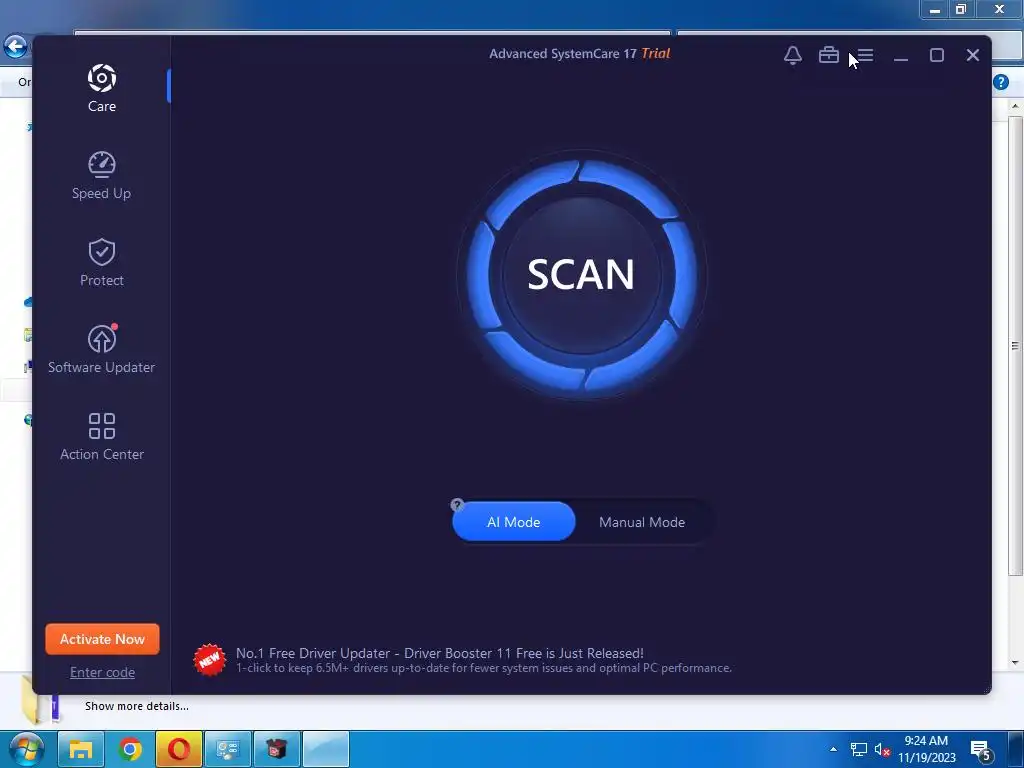Image resolution: width=1024 pixels, height=768 pixels.
Task: Open the Action Center notifications tray icon
Action: coord(982,750)
